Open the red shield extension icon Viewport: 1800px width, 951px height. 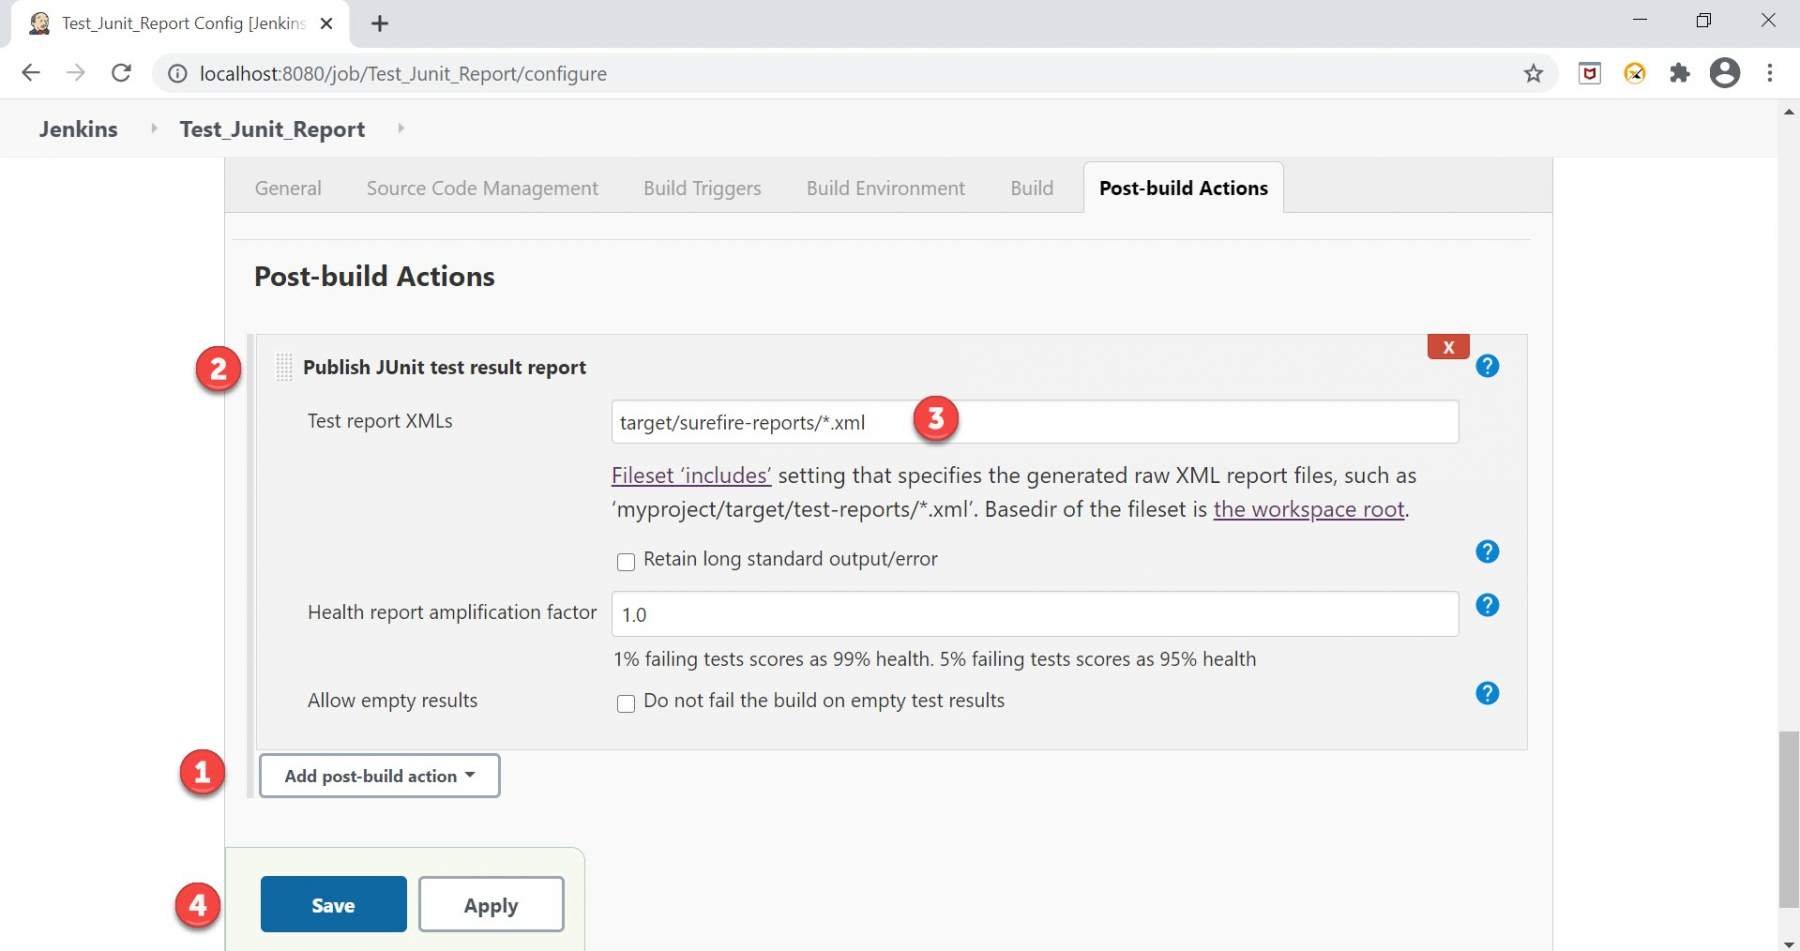coord(1590,73)
